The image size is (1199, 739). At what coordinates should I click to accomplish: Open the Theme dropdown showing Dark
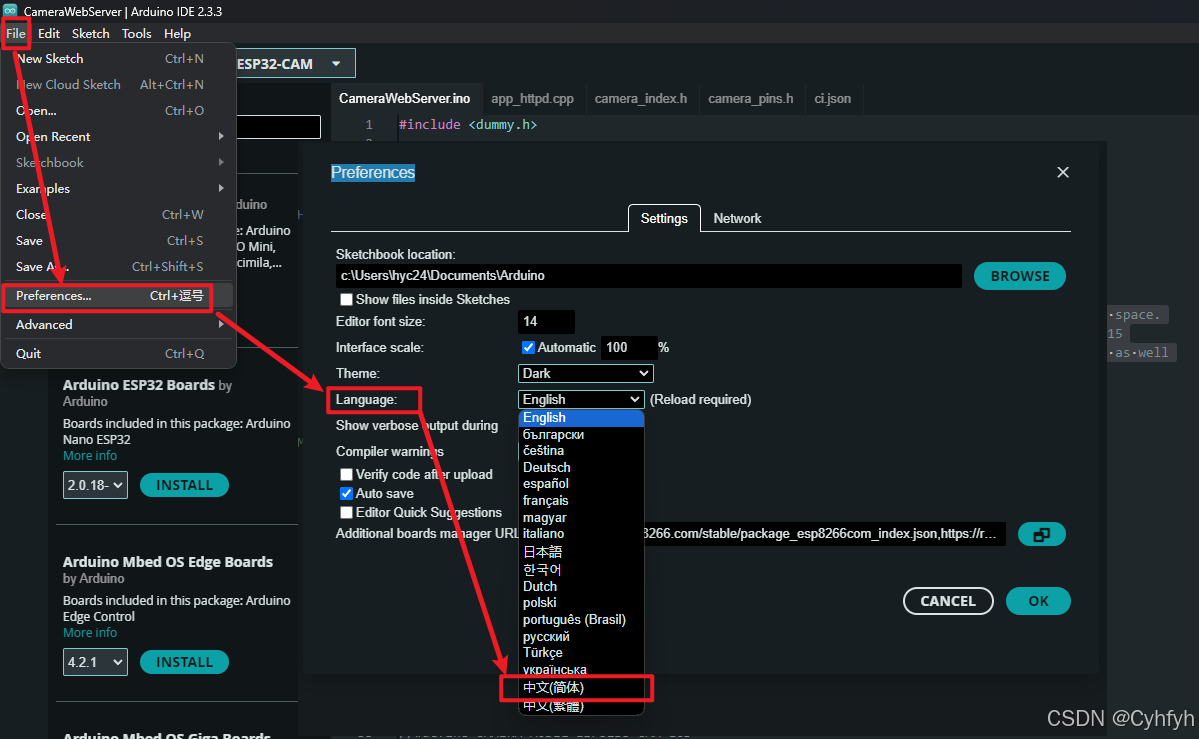[x=586, y=373]
